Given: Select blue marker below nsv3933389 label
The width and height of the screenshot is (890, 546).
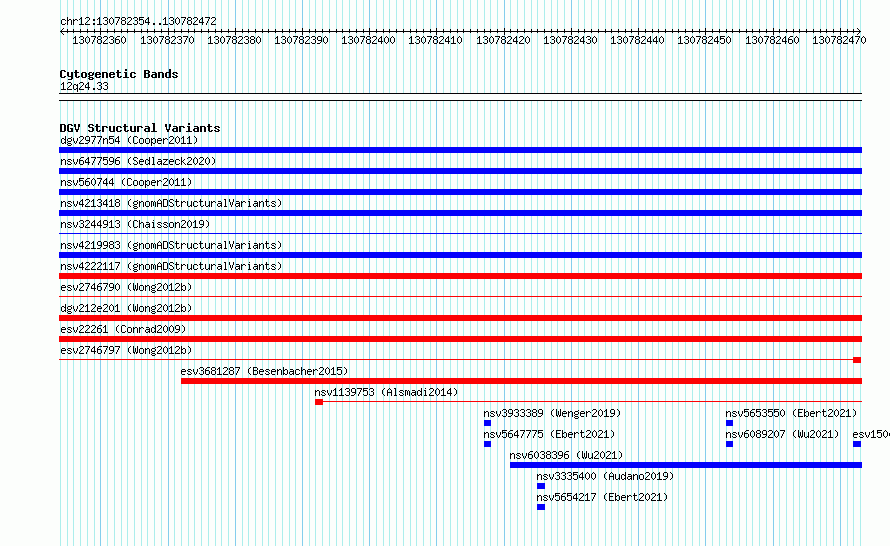Looking at the screenshot, I should [488, 423].
